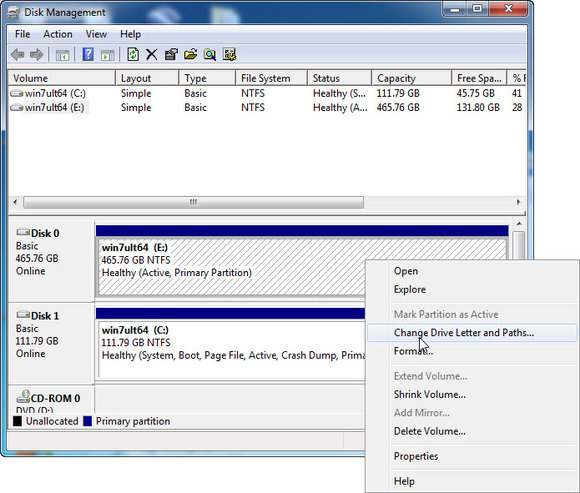The width and height of the screenshot is (580, 493).
Task: Click the blue Help question-mark toolbar icon
Action: click(x=88, y=55)
